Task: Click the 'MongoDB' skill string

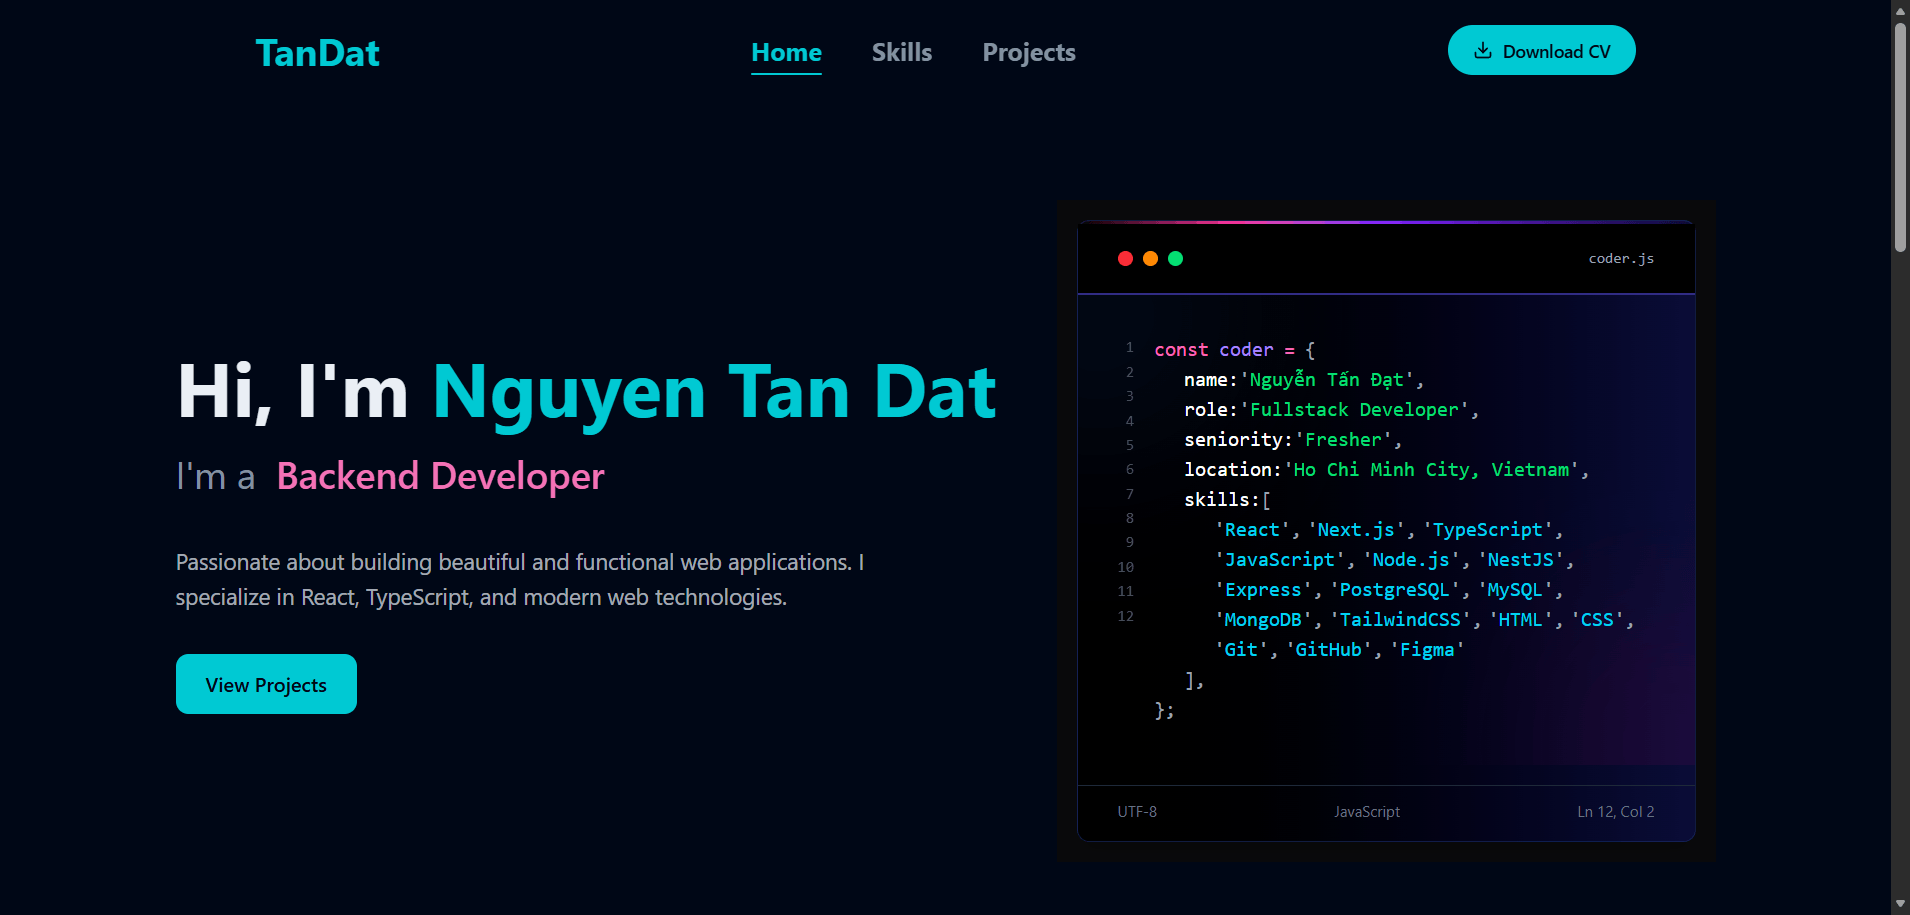Action: coord(1263,620)
